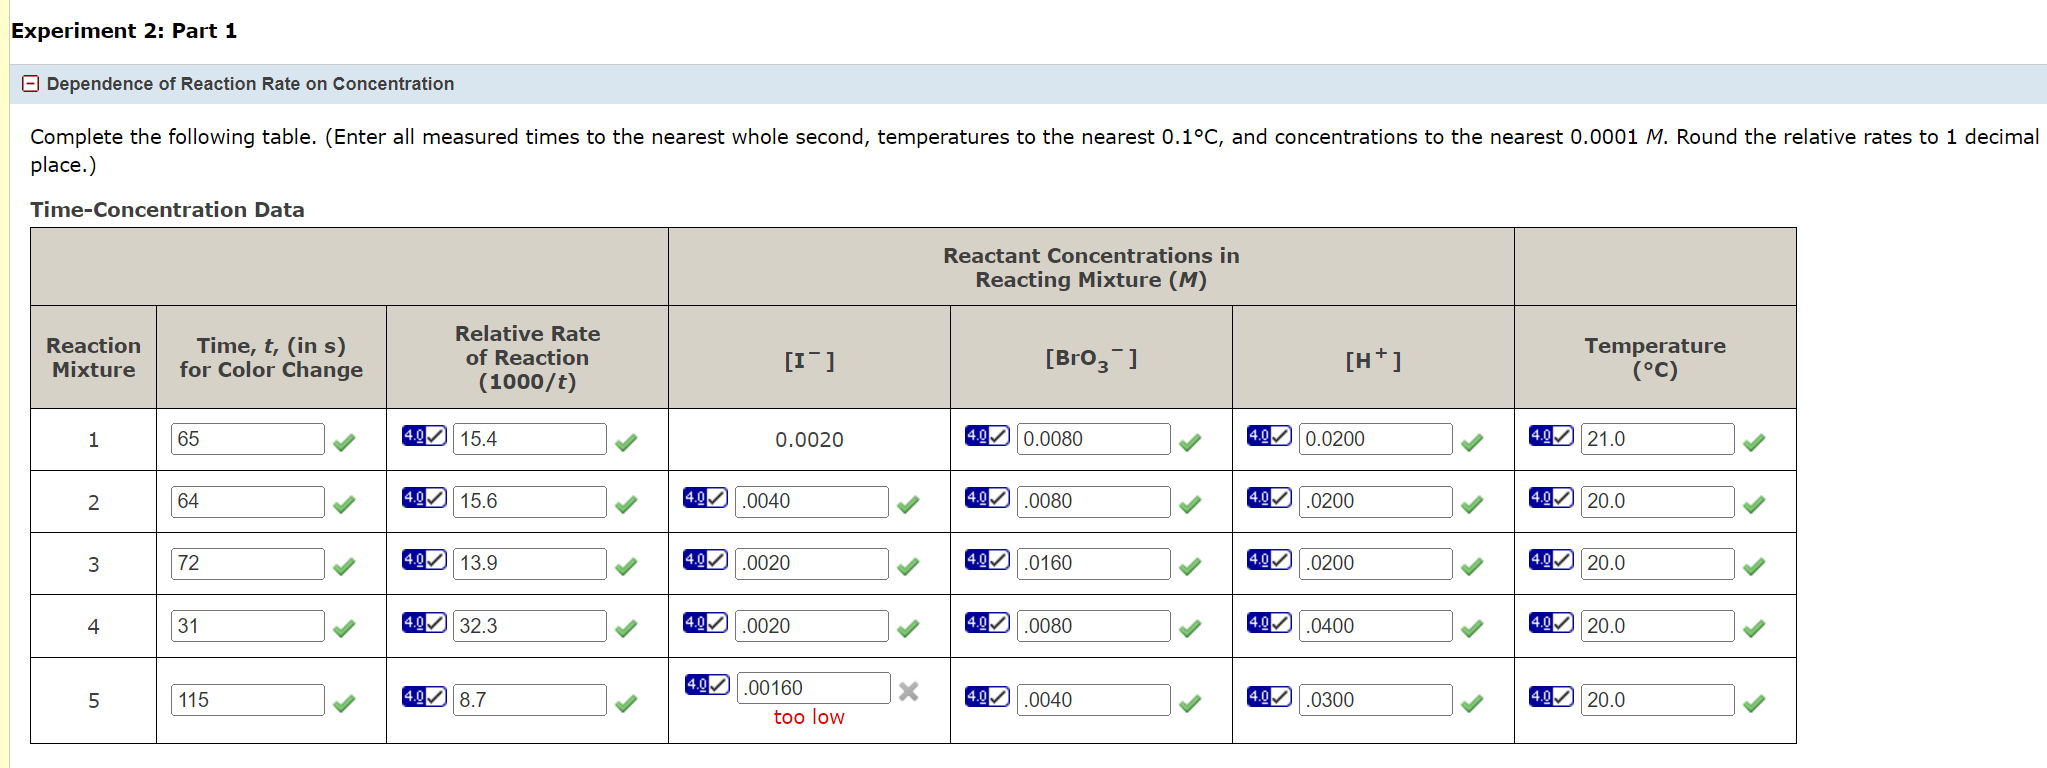Click the sig-fig icon for mixture 3 H+ concentration
2047x768 pixels.
[1269, 560]
